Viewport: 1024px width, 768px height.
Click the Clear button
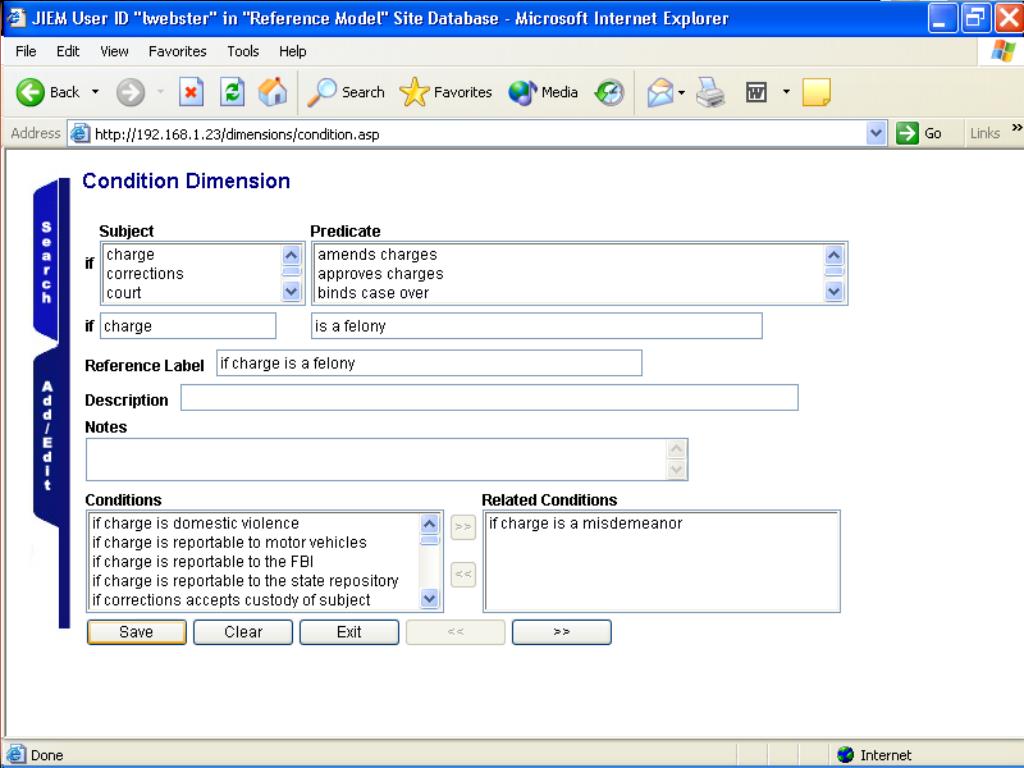point(243,632)
